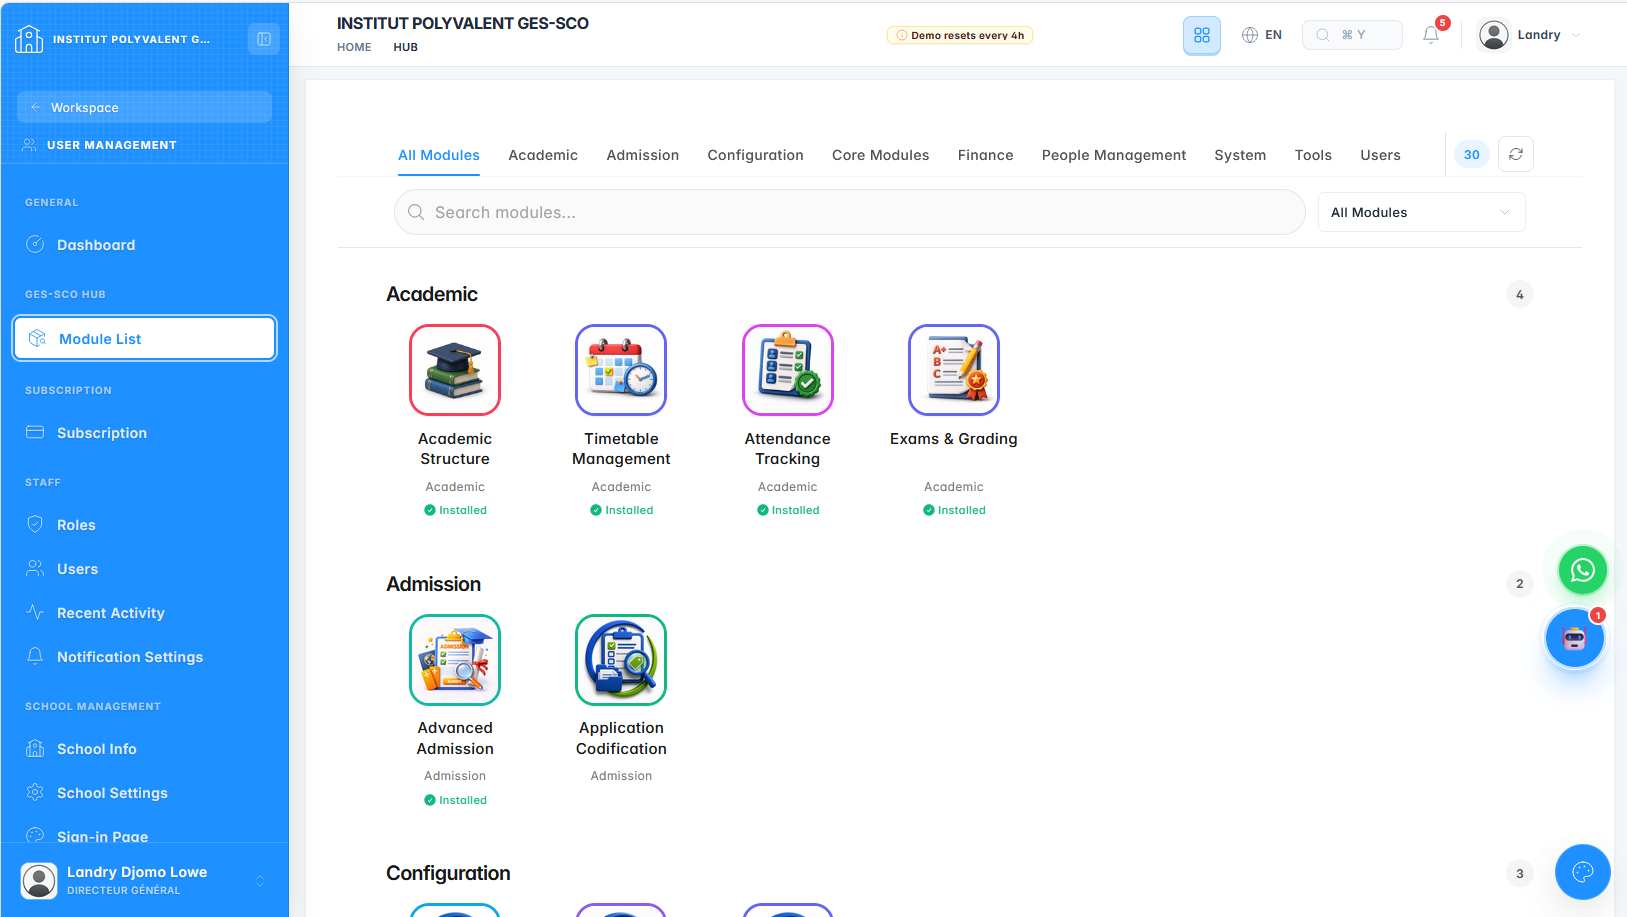Viewport: 1627px width, 917px height.
Task: Open the Timetable Management module icon
Action: pyautogui.click(x=621, y=370)
